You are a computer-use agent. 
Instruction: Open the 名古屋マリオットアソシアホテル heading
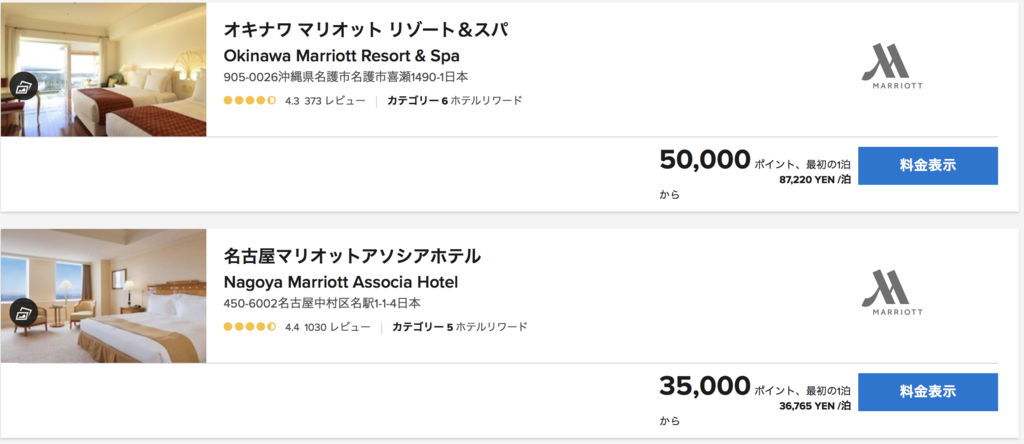click(x=352, y=256)
